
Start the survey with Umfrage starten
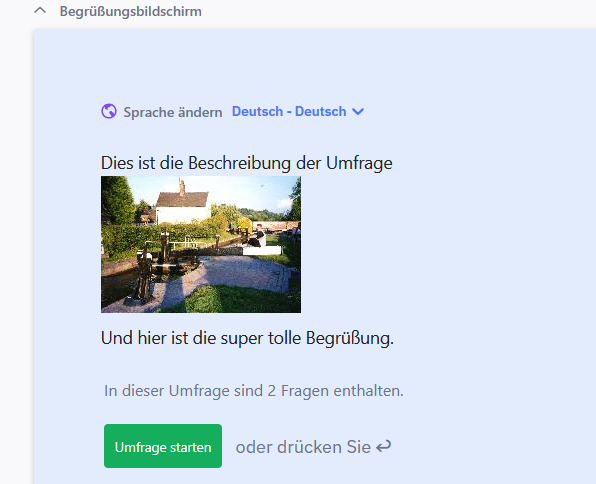coord(163,446)
